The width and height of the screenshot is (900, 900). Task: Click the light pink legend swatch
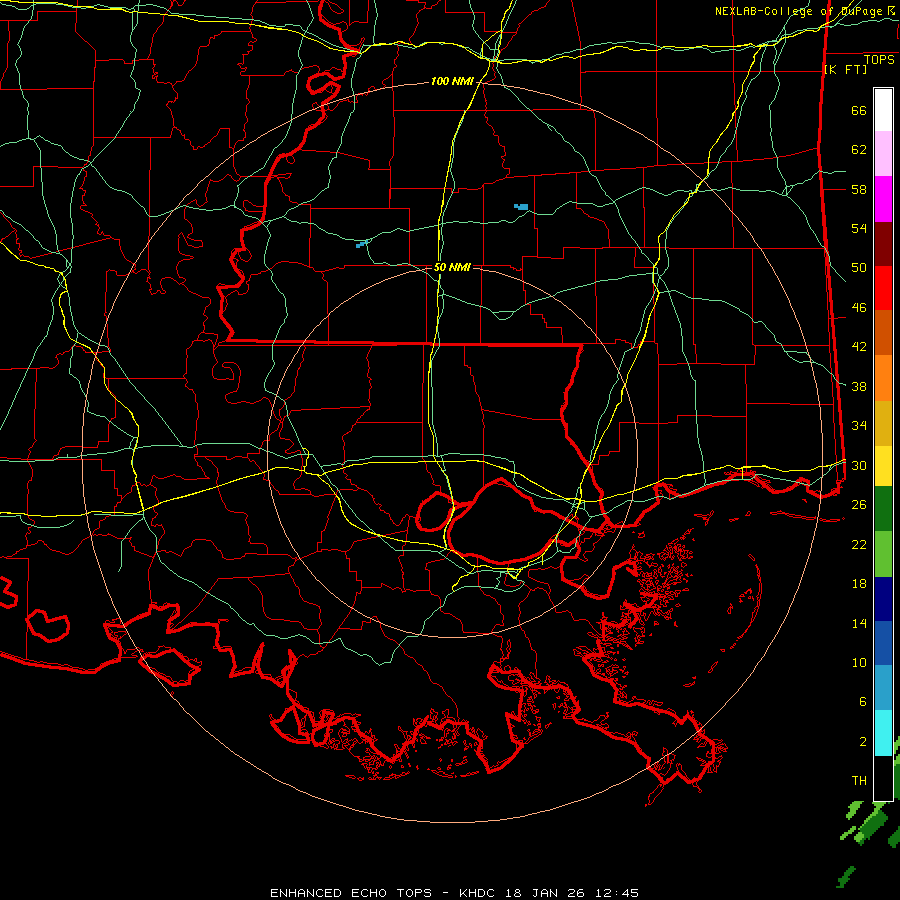click(883, 153)
